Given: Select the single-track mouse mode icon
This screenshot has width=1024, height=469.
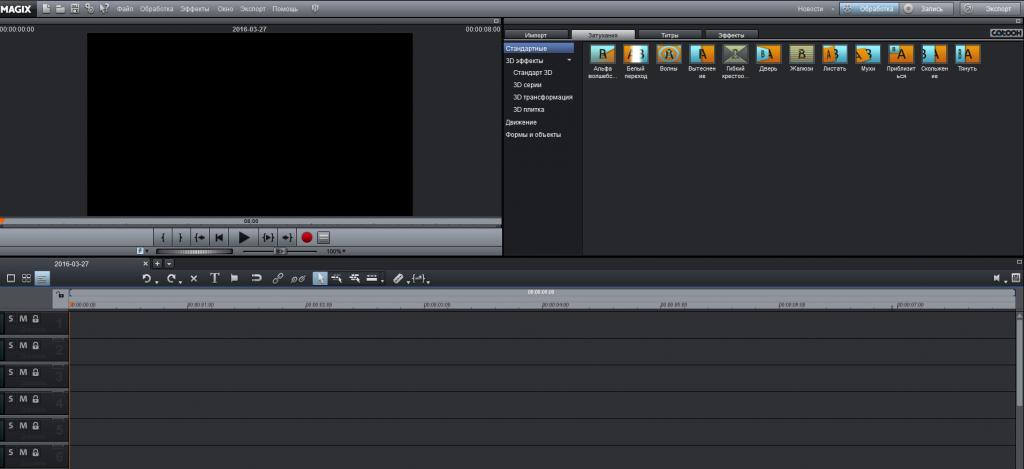Looking at the screenshot, I should coord(336,278).
